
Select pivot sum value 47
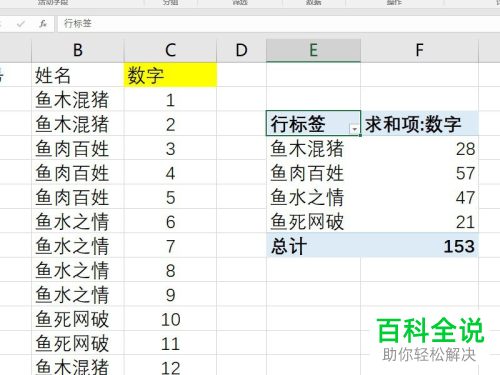pyautogui.click(x=419, y=197)
